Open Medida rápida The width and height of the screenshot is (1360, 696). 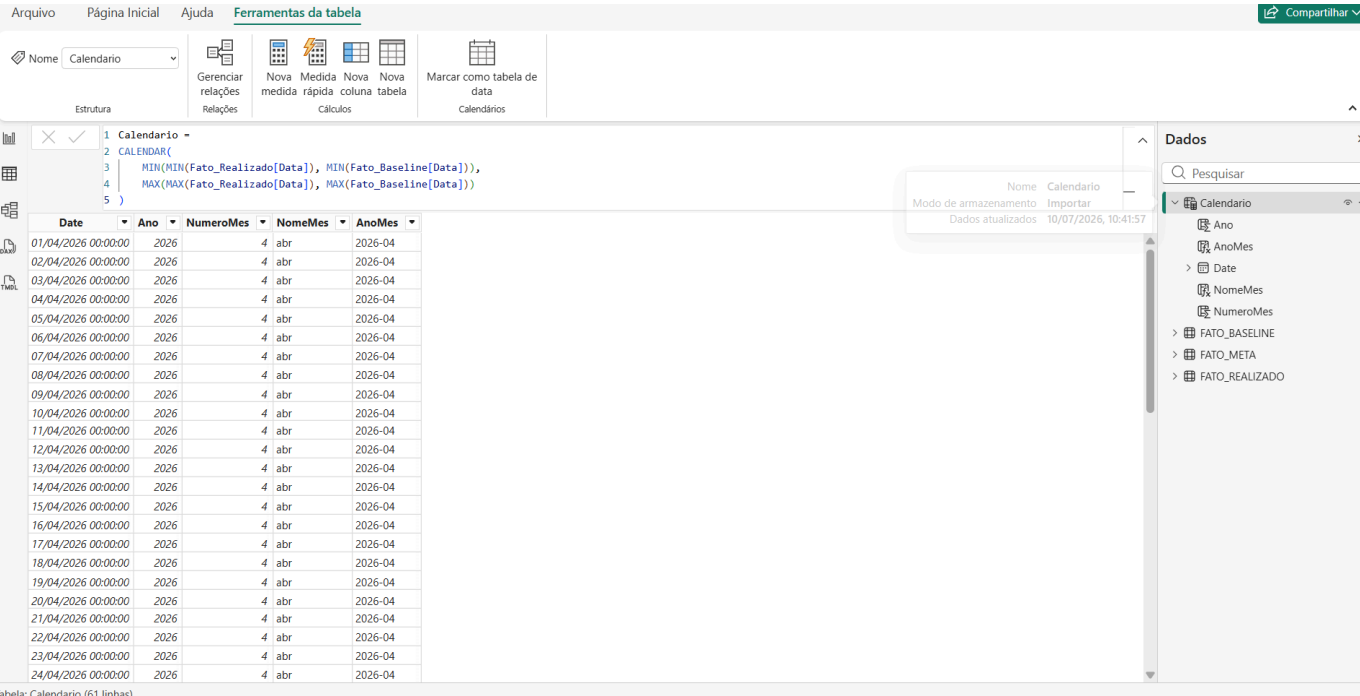click(x=318, y=69)
